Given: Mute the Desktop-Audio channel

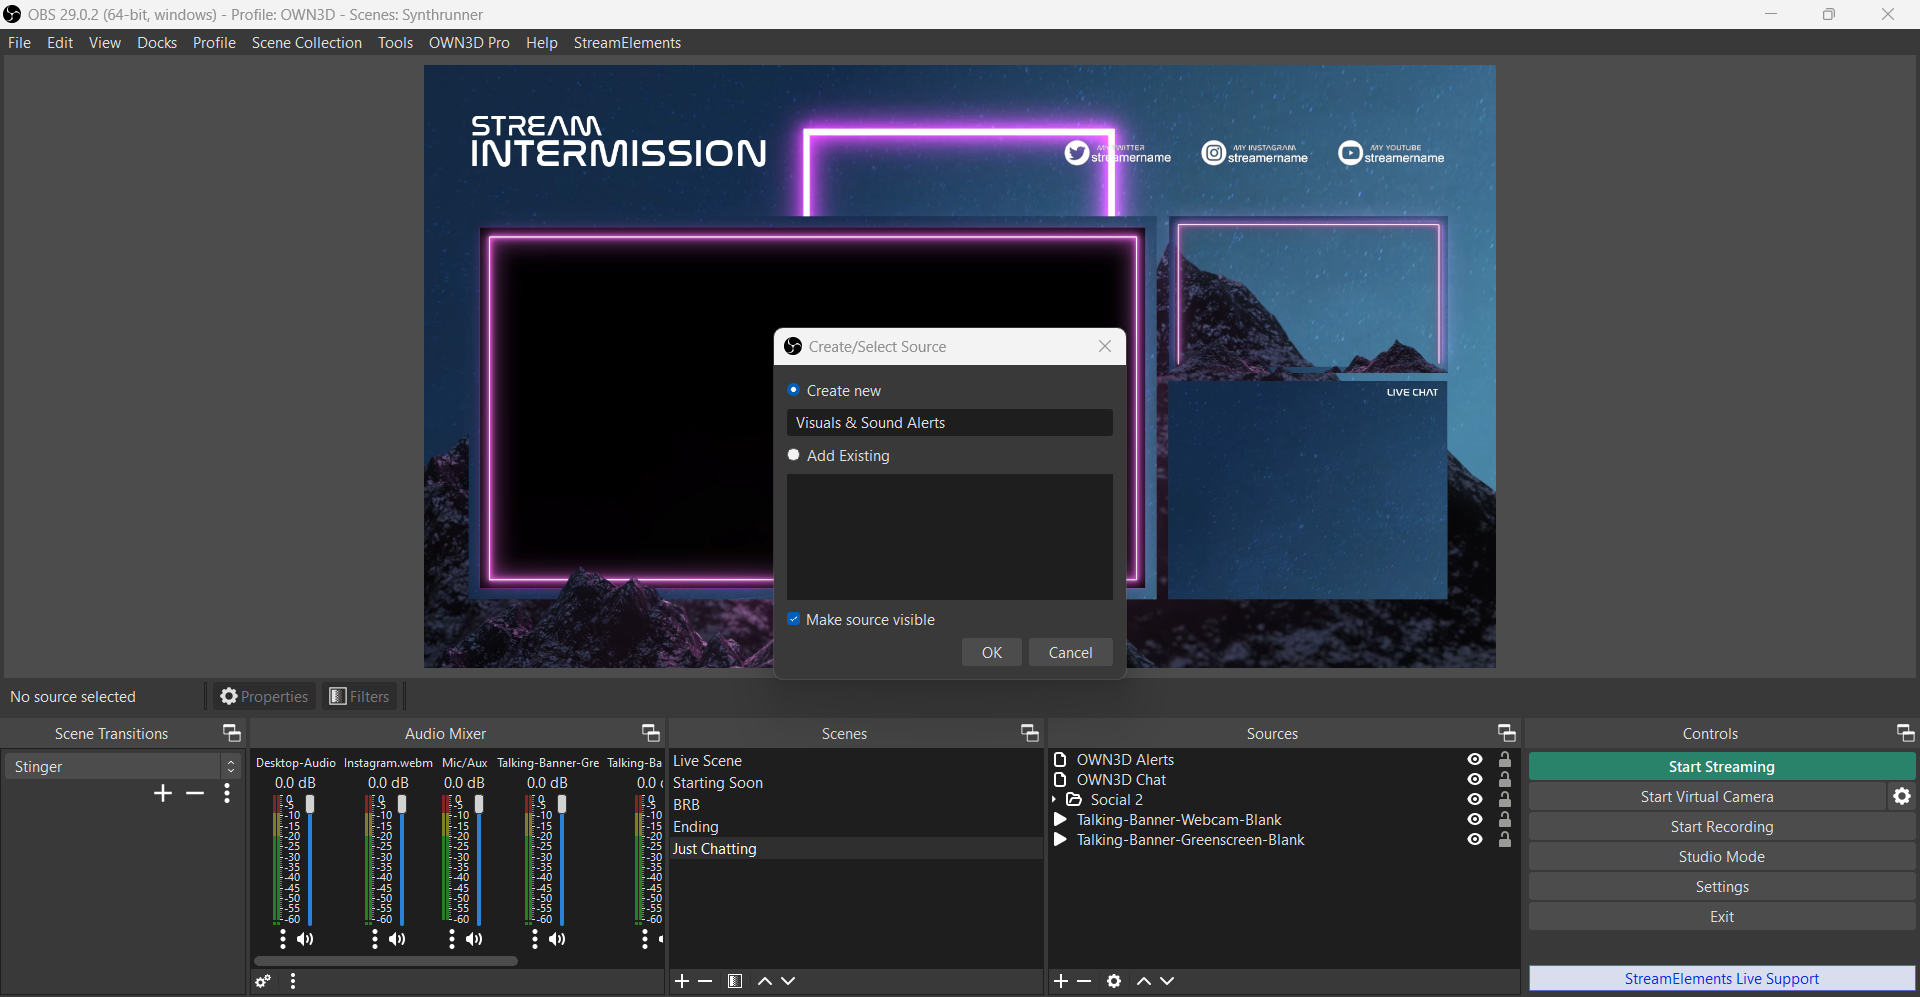Looking at the screenshot, I should (305, 939).
